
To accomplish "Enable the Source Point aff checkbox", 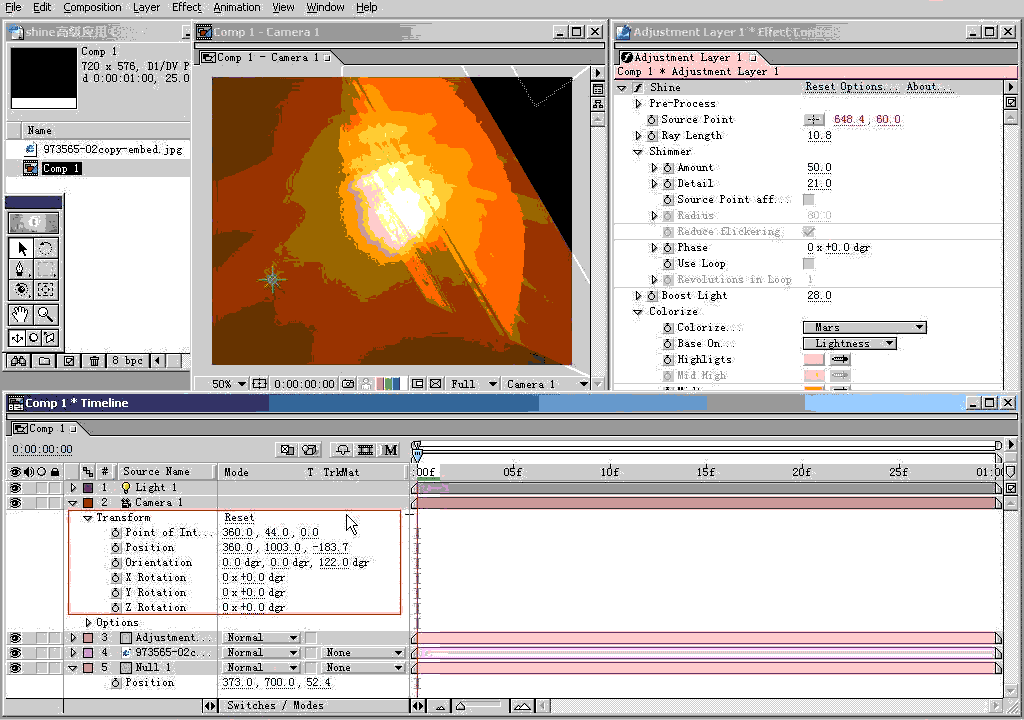I will click(808, 199).
